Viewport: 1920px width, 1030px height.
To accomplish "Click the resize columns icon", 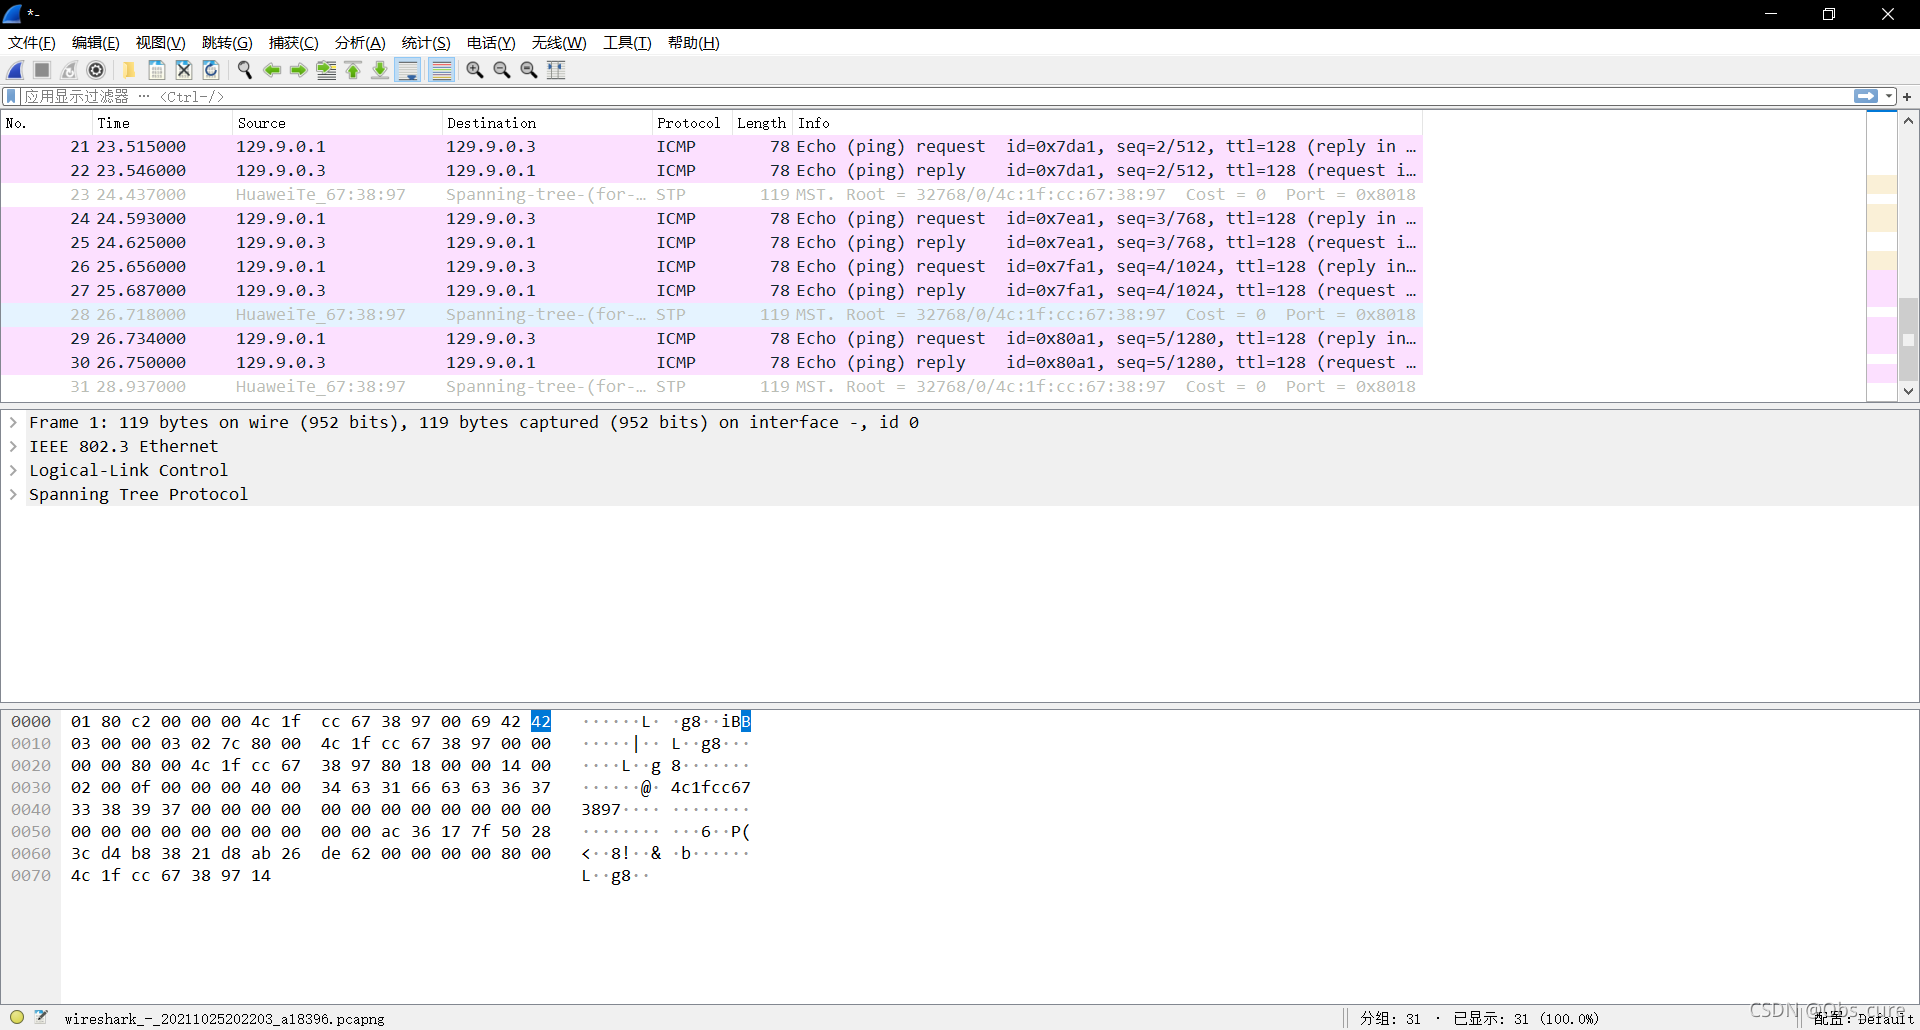I will tap(556, 70).
